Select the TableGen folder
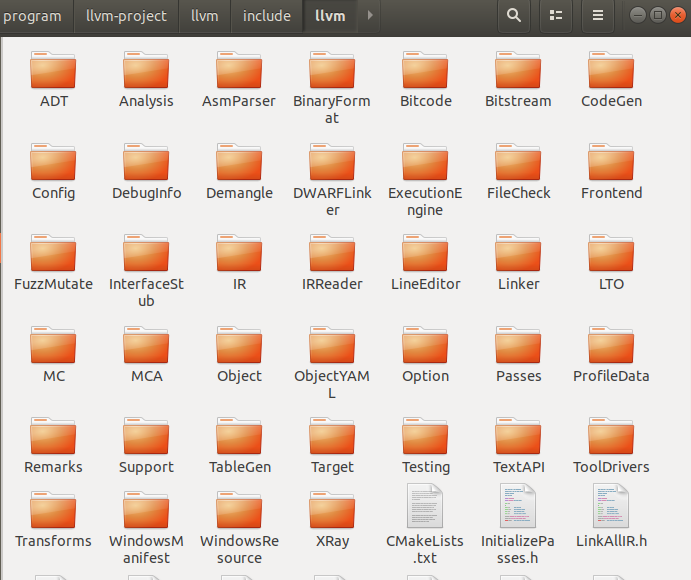The image size is (691, 580). pos(239,446)
